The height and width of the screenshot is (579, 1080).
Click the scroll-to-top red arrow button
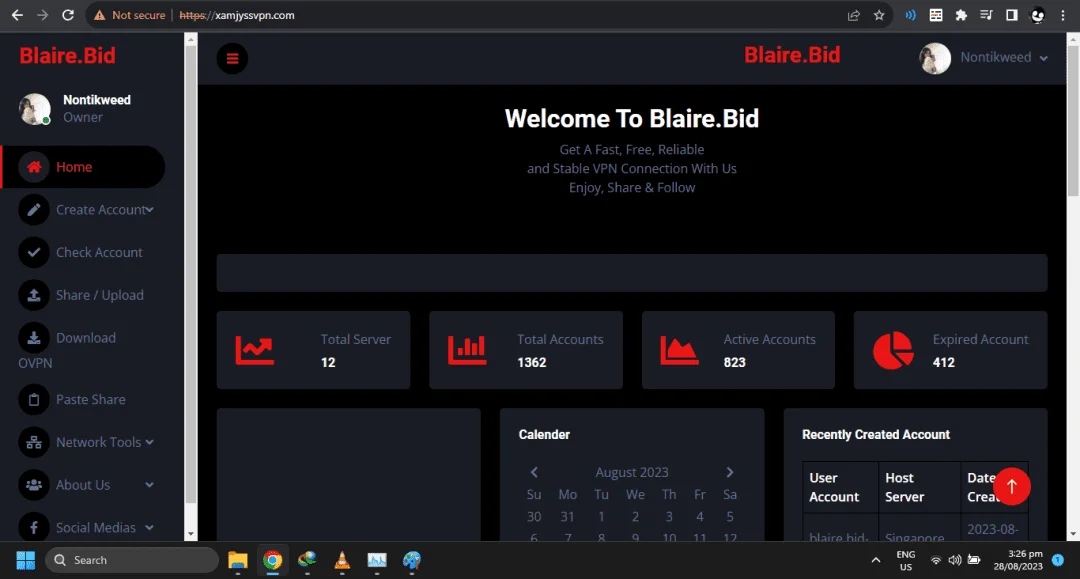[x=1012, y=486]
